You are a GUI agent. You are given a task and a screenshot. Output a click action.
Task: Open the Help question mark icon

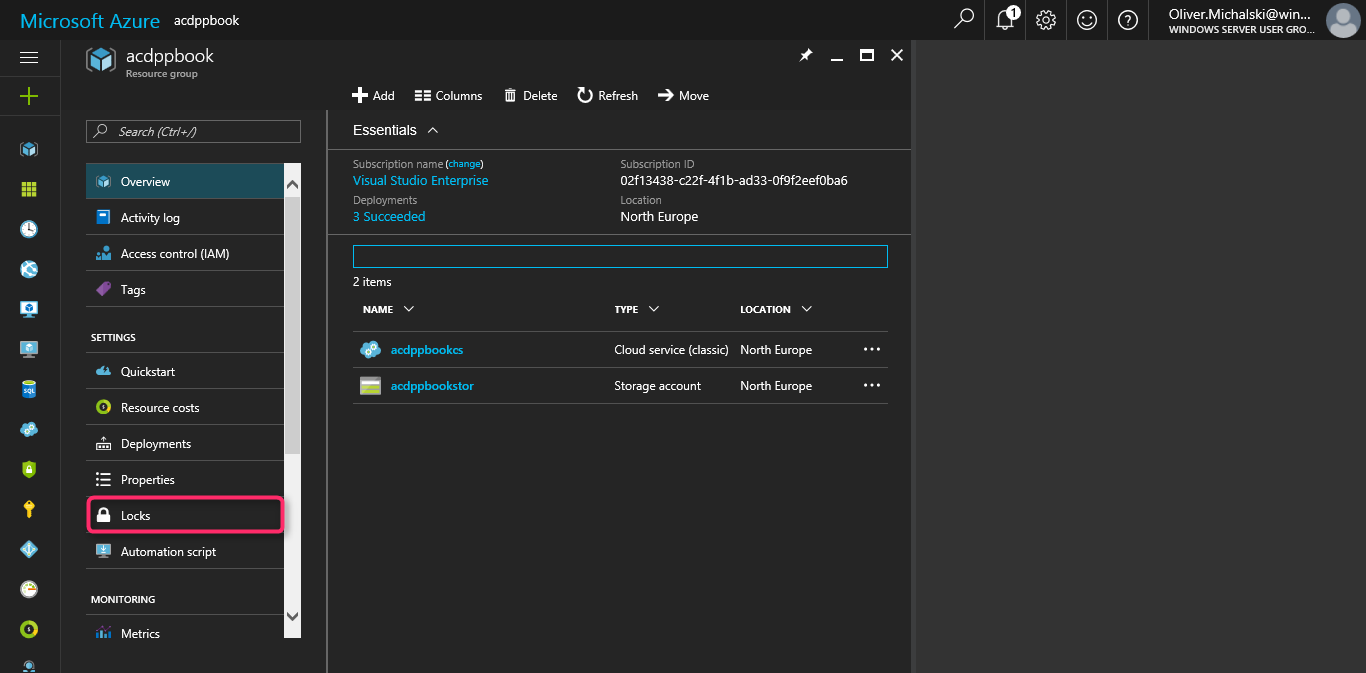1128,20
